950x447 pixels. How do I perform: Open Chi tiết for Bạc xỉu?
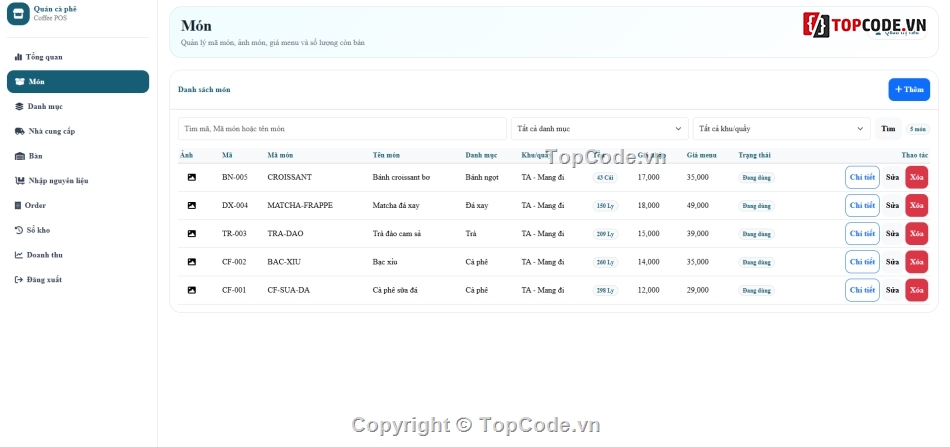[x=862, y=262]
